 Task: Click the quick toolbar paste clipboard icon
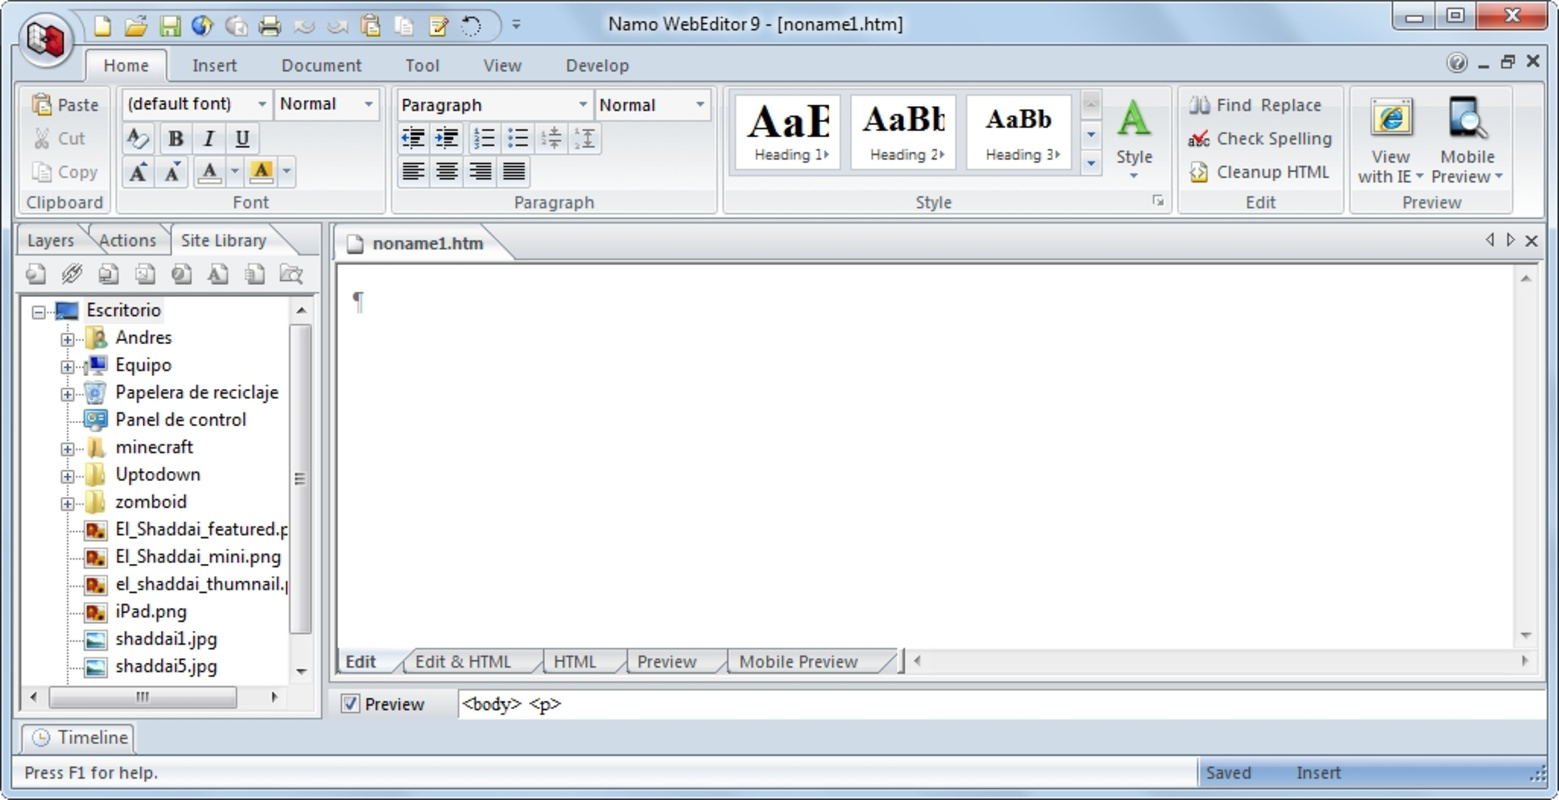(371, 26)
